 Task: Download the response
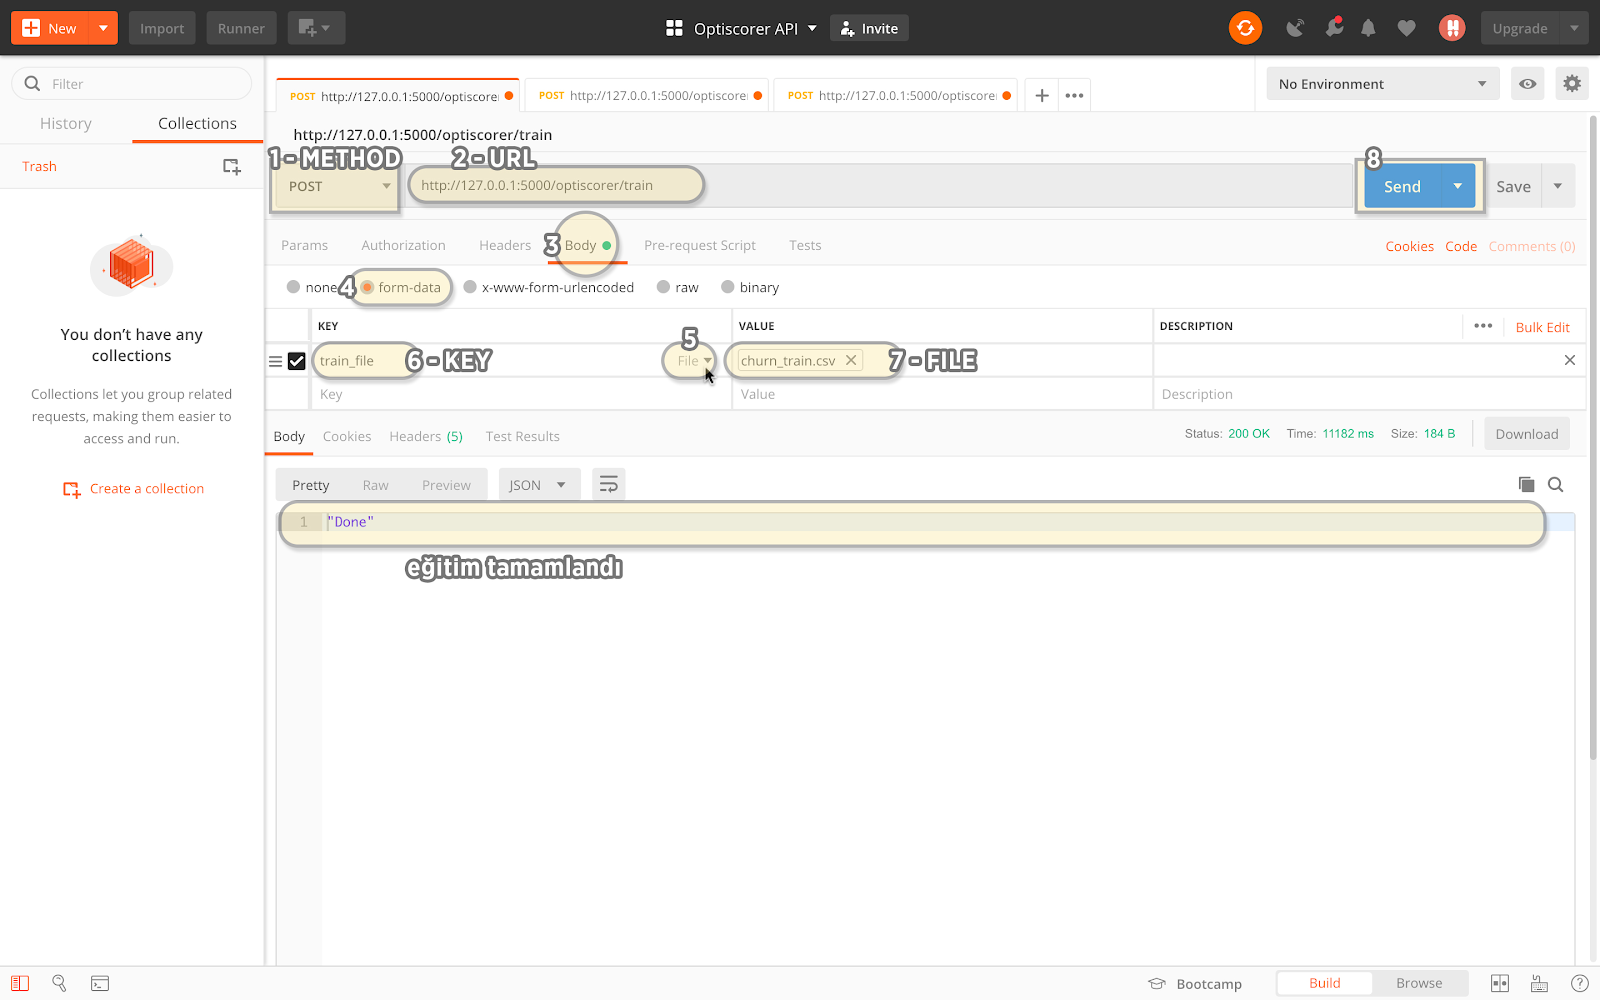point(1527,434)
